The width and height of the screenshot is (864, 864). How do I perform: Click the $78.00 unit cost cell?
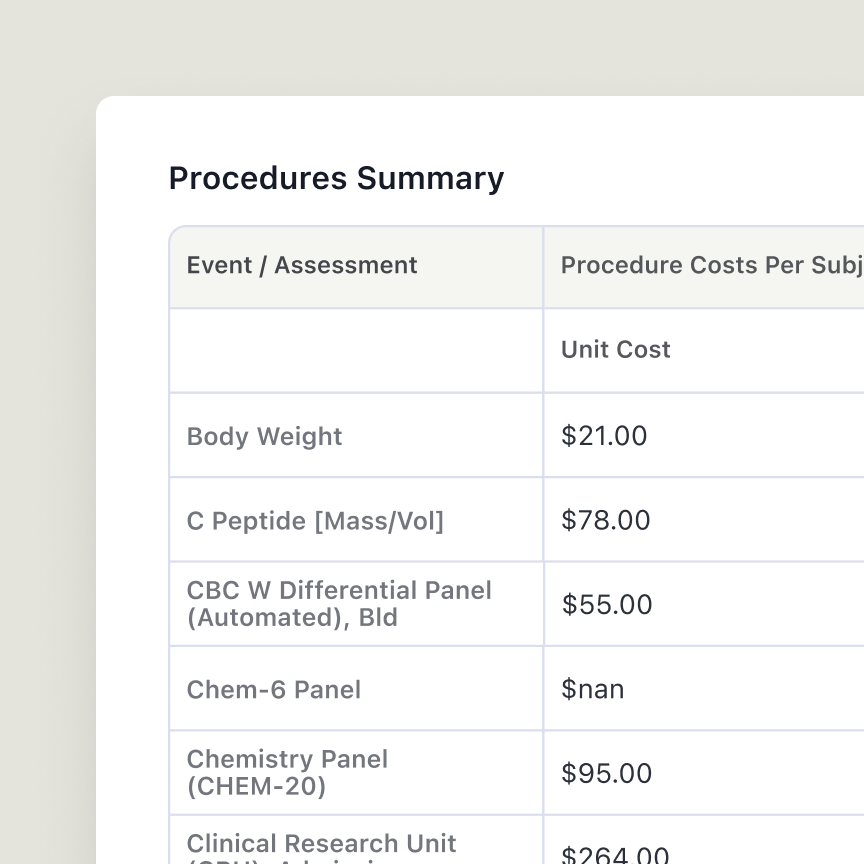pyautogui.click(x=606, y=520)
